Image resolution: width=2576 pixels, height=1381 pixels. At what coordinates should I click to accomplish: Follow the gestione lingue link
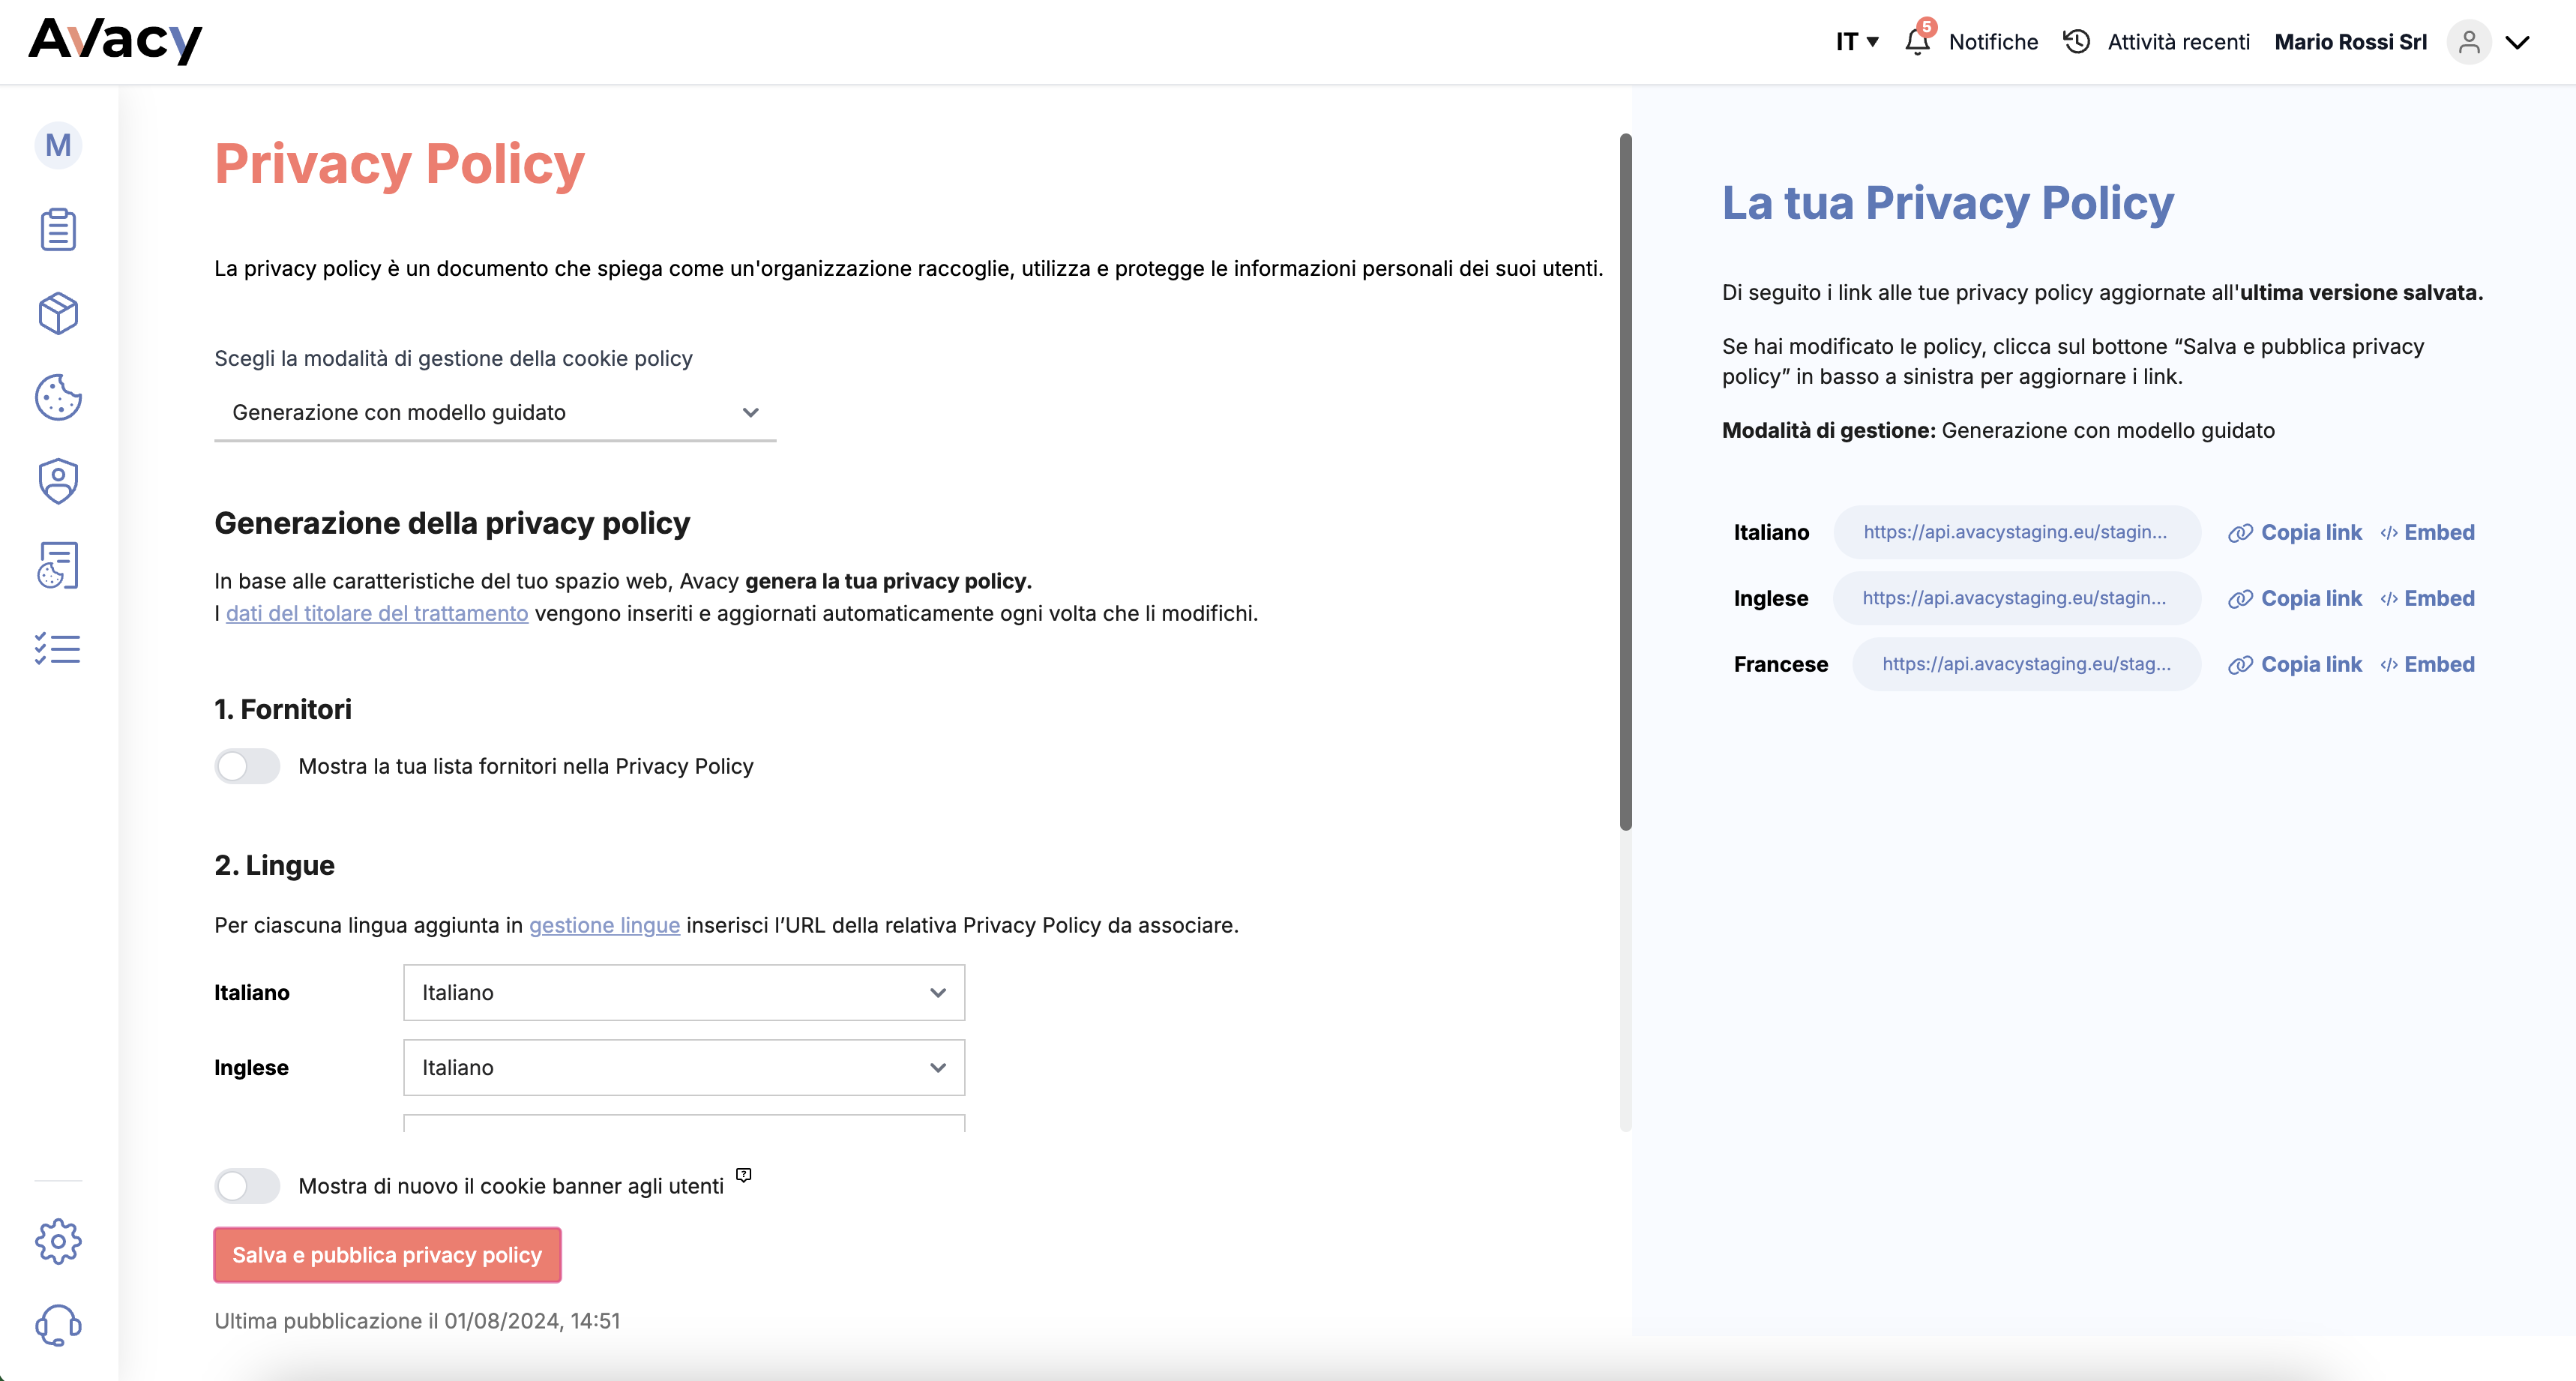click(x=604, y=925)
